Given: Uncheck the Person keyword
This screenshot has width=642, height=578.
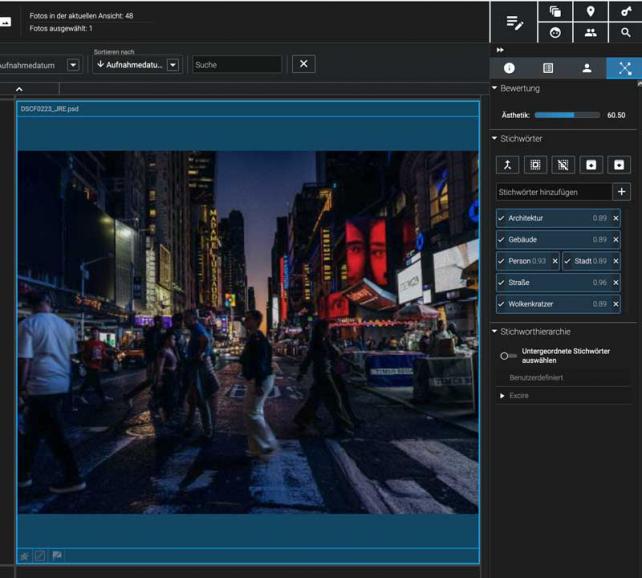Looking at the screenshot, I should coord(501,261).
